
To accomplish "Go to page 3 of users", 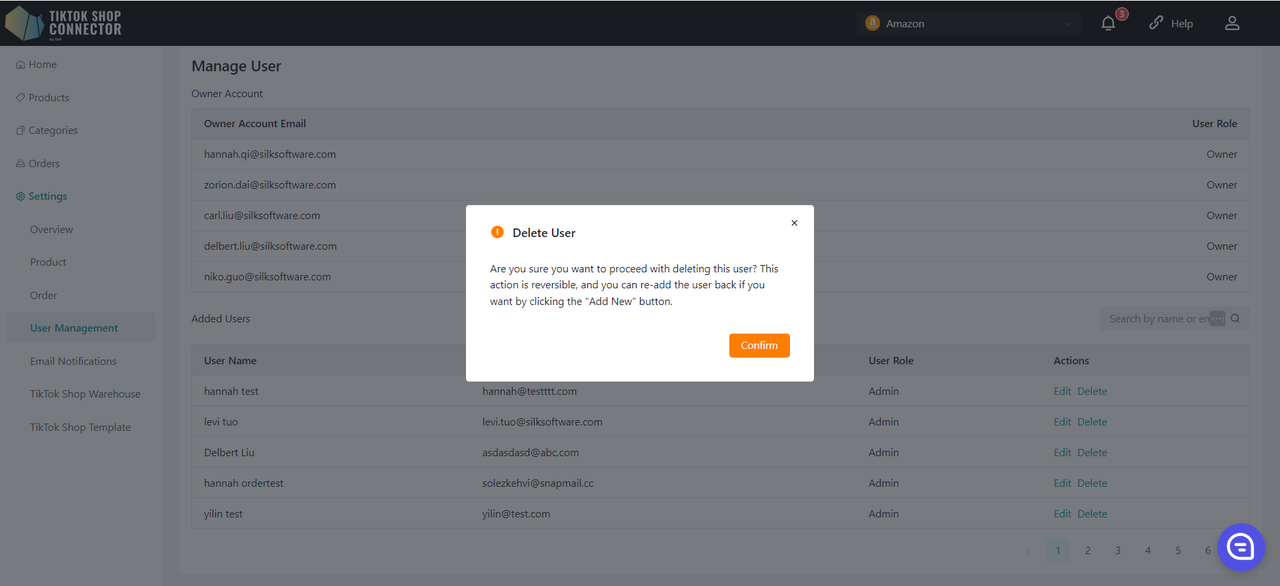I will 1118,550.
